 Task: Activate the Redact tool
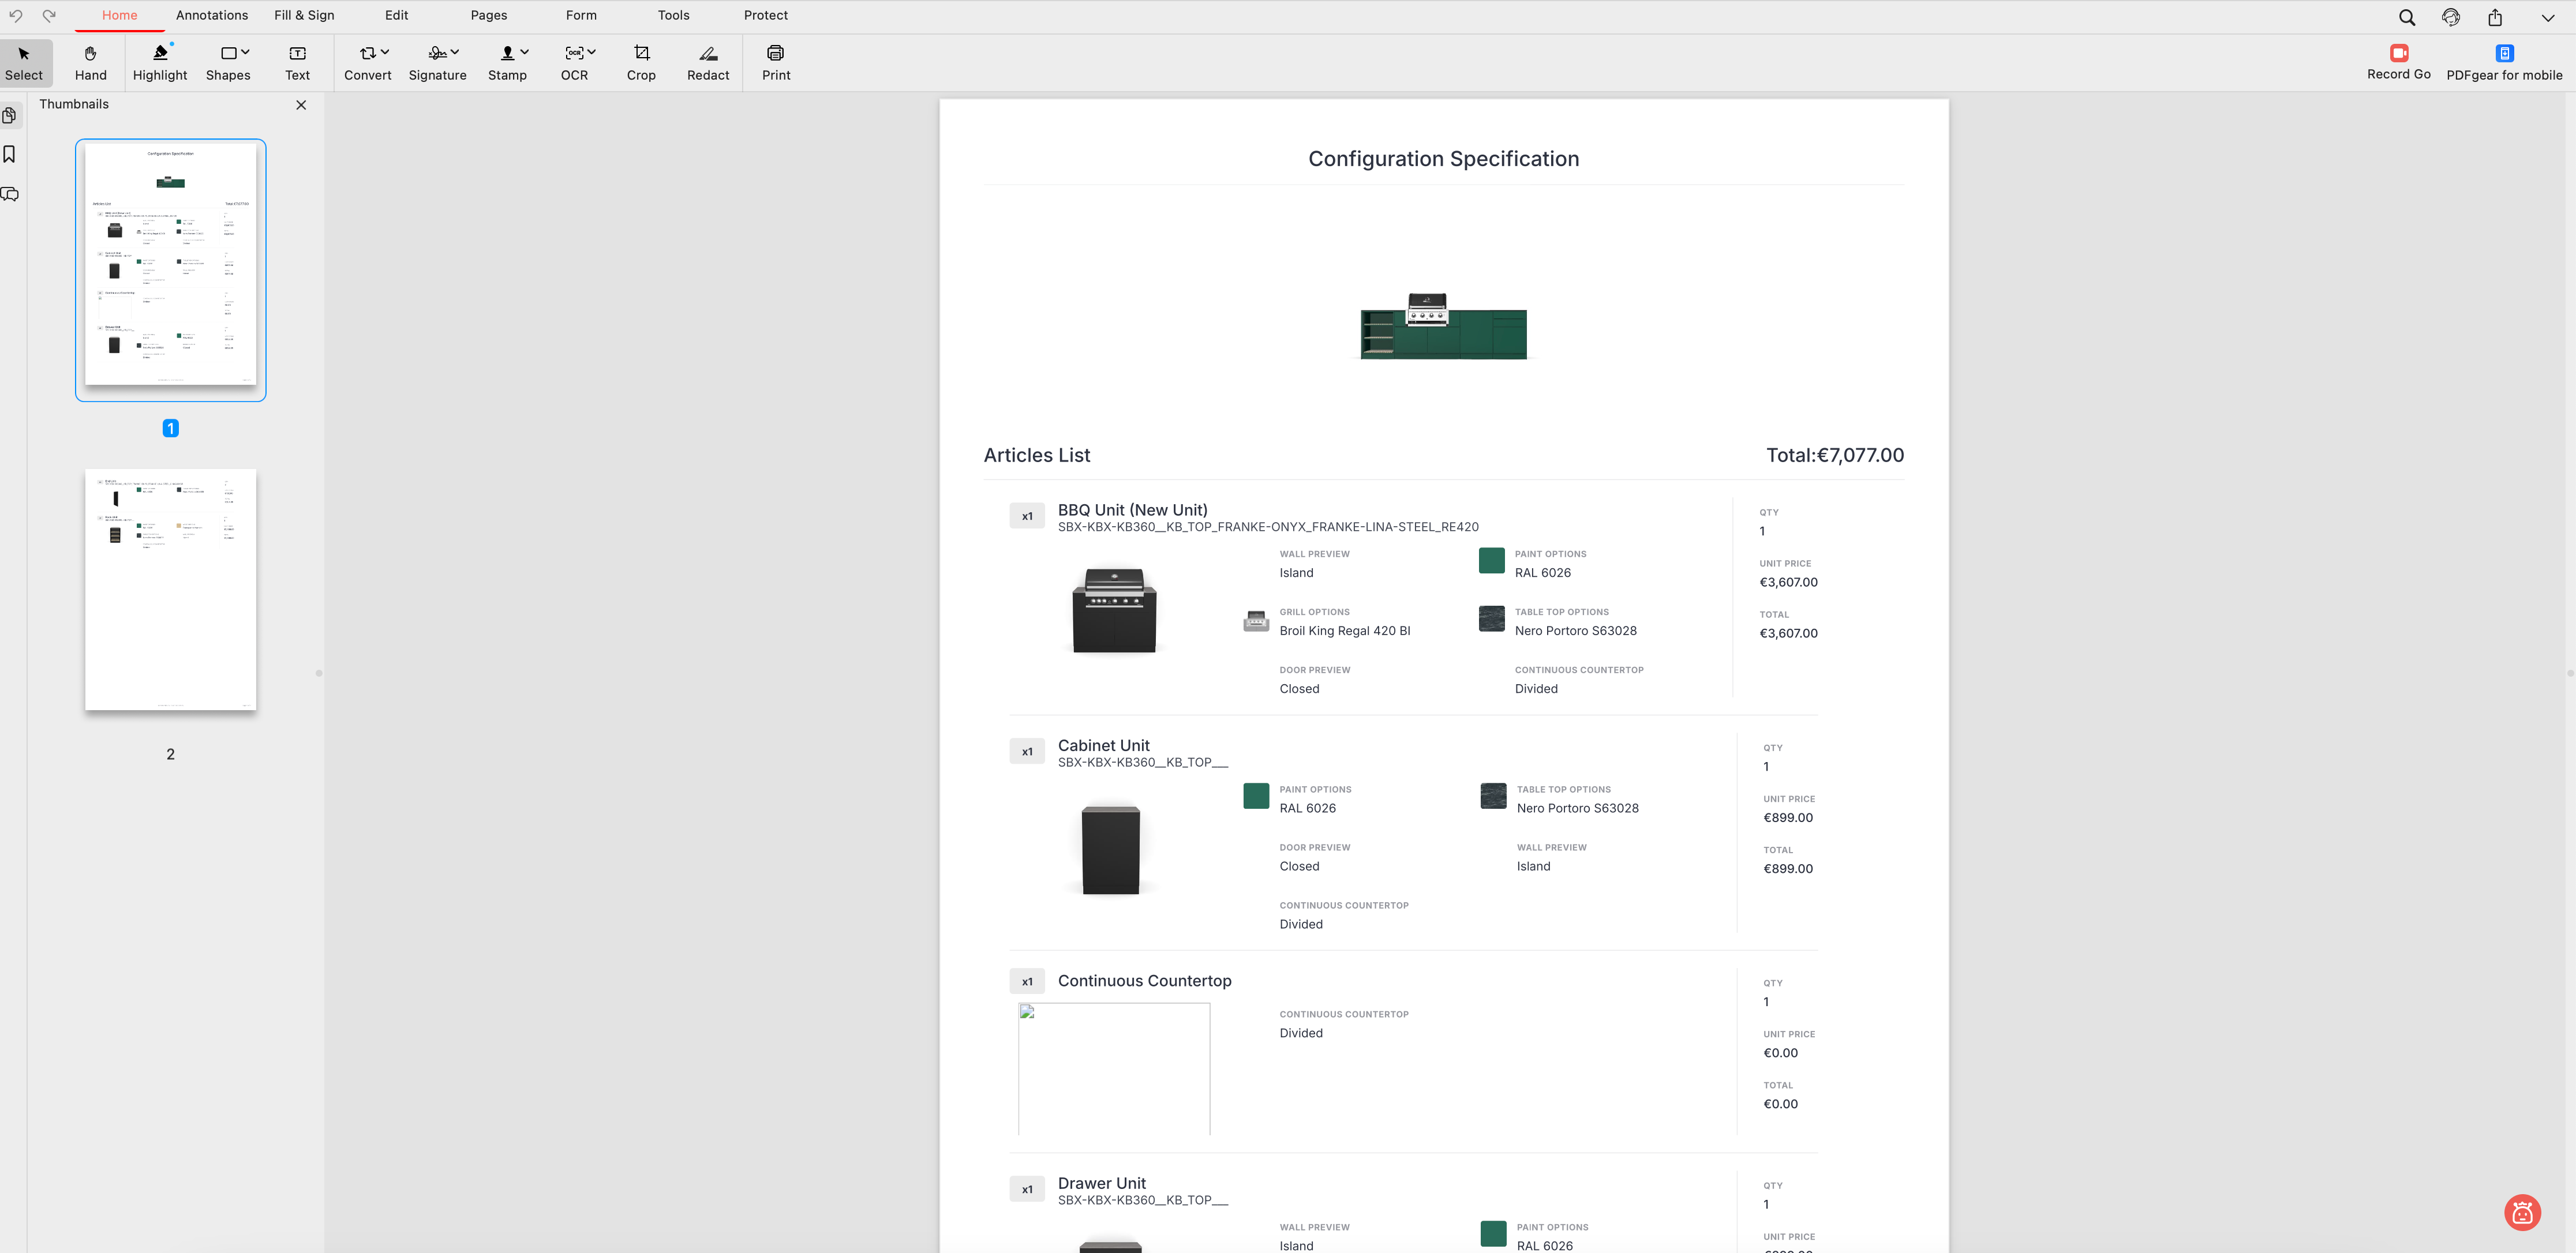708,62
